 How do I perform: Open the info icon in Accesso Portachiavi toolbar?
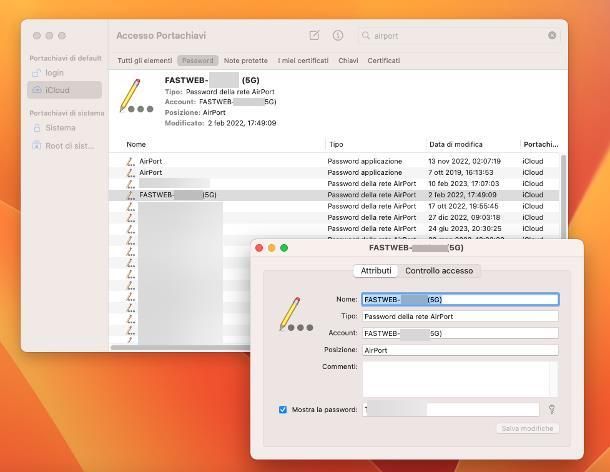(338, 35)
